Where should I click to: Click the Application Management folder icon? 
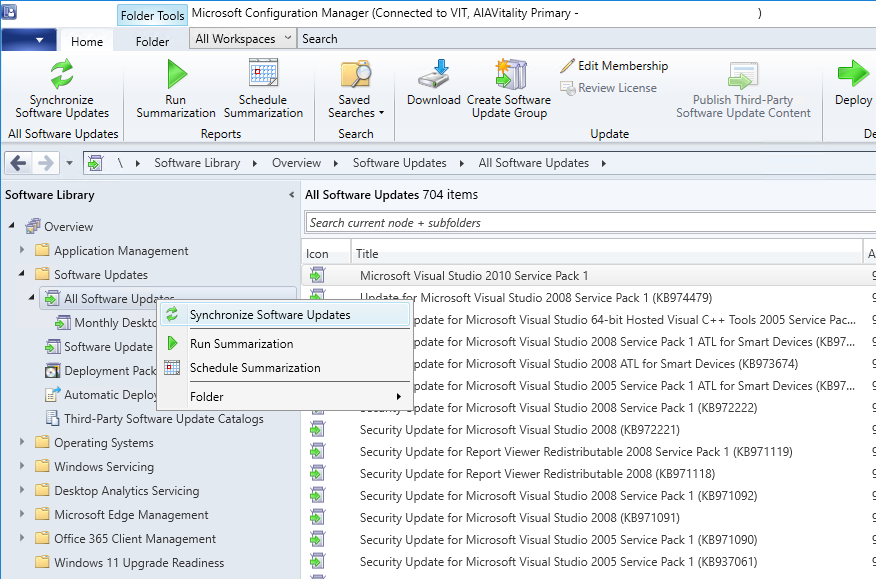pyautogui.click(x=42, y=250)
